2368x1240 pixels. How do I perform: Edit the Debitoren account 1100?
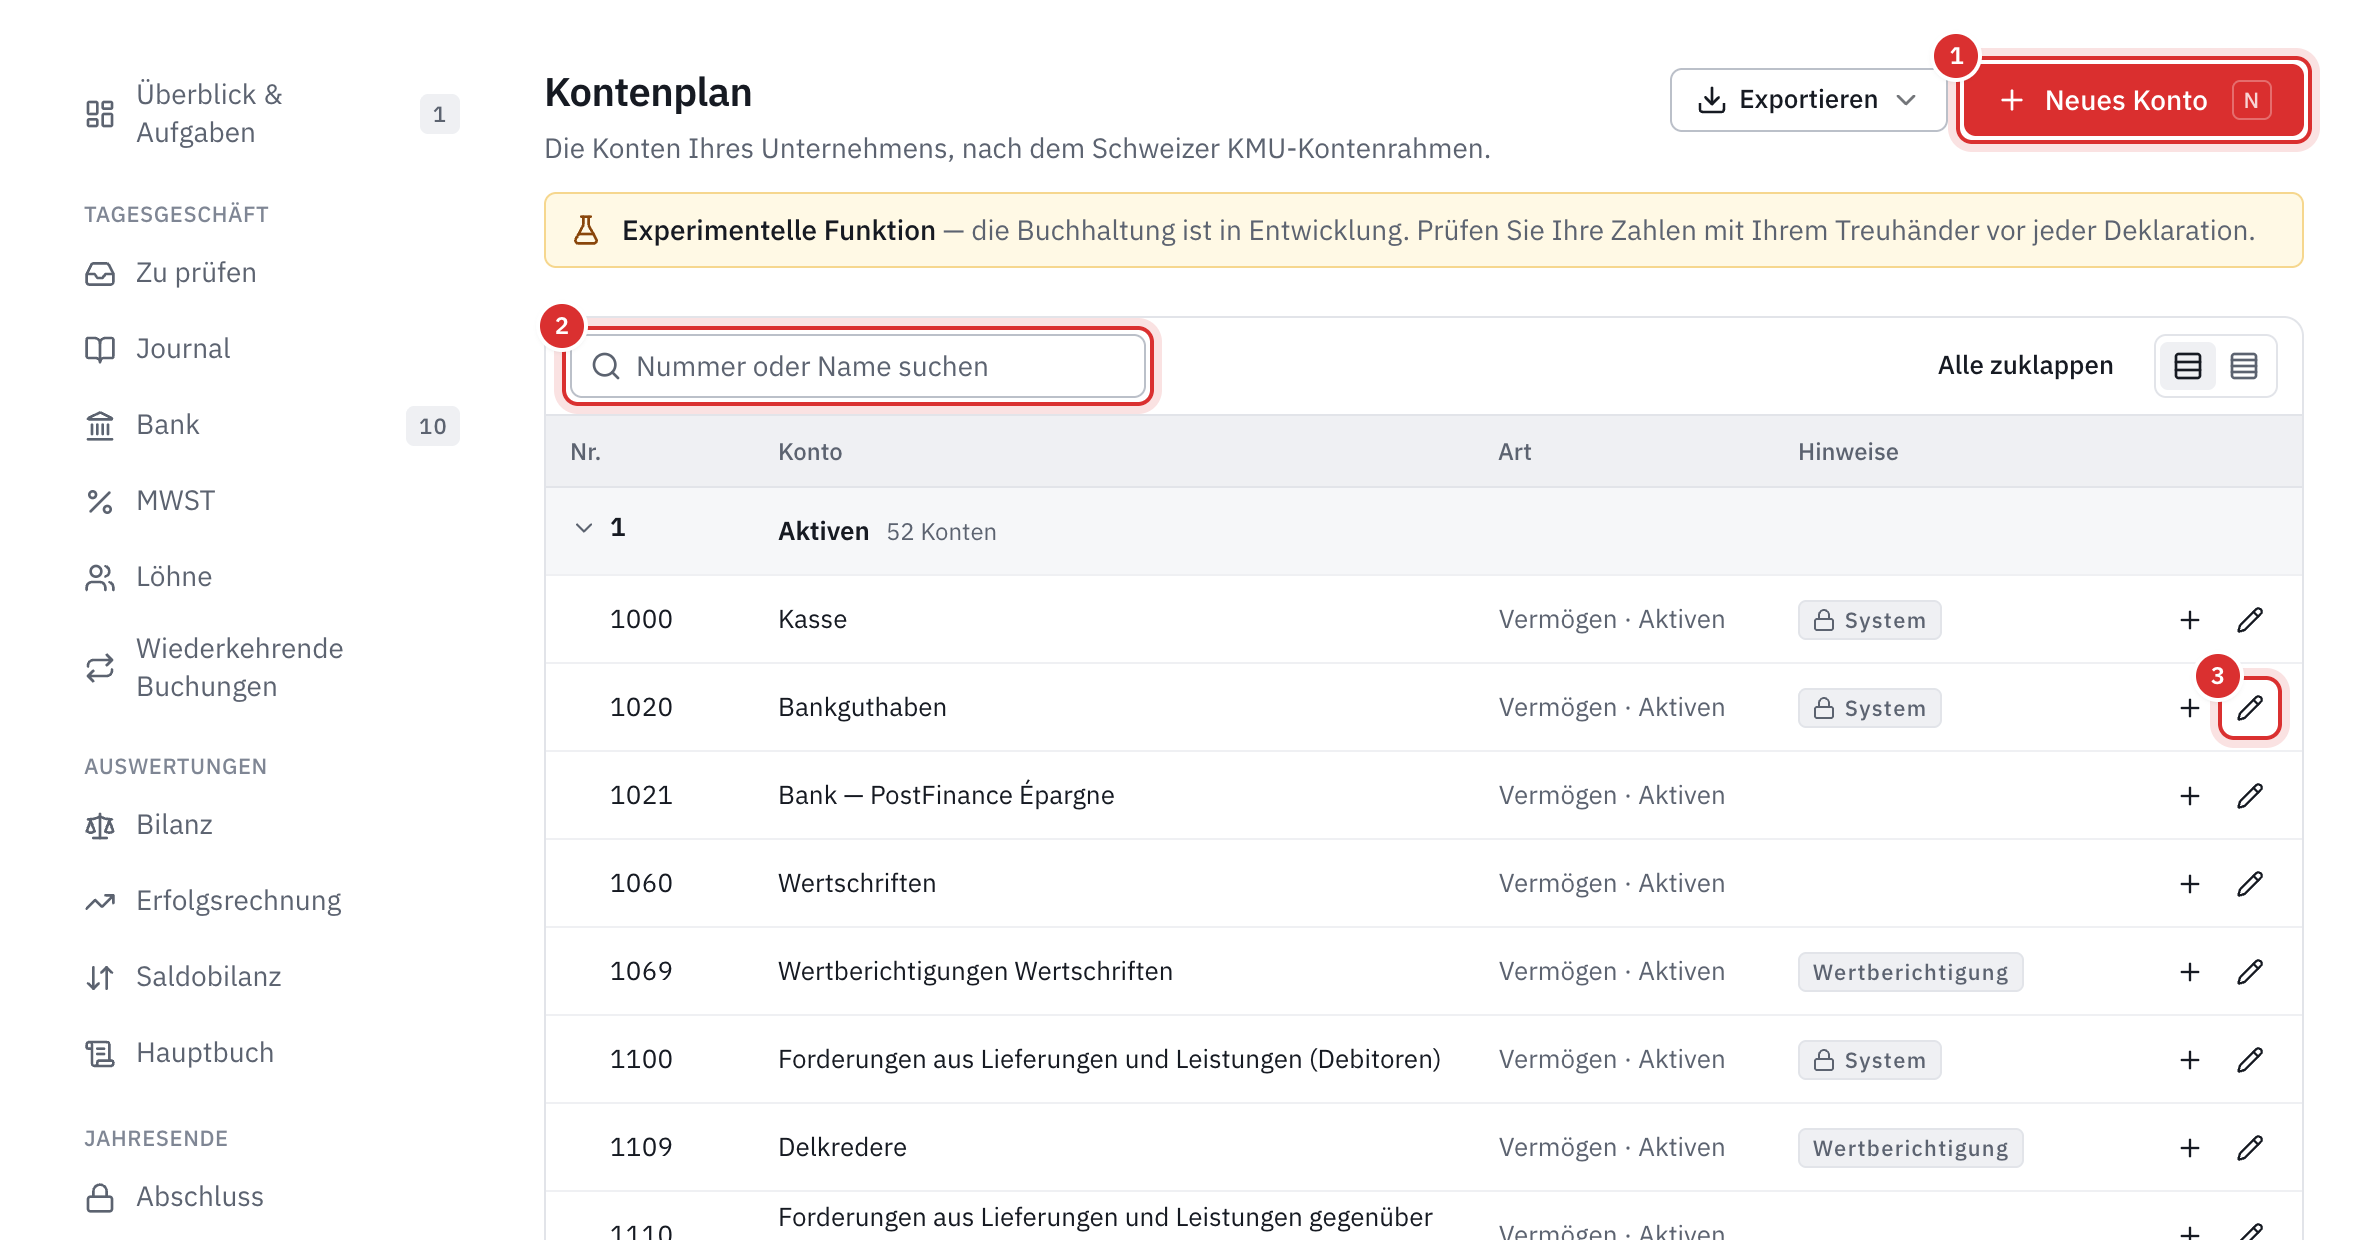tap(2250, 1060)
